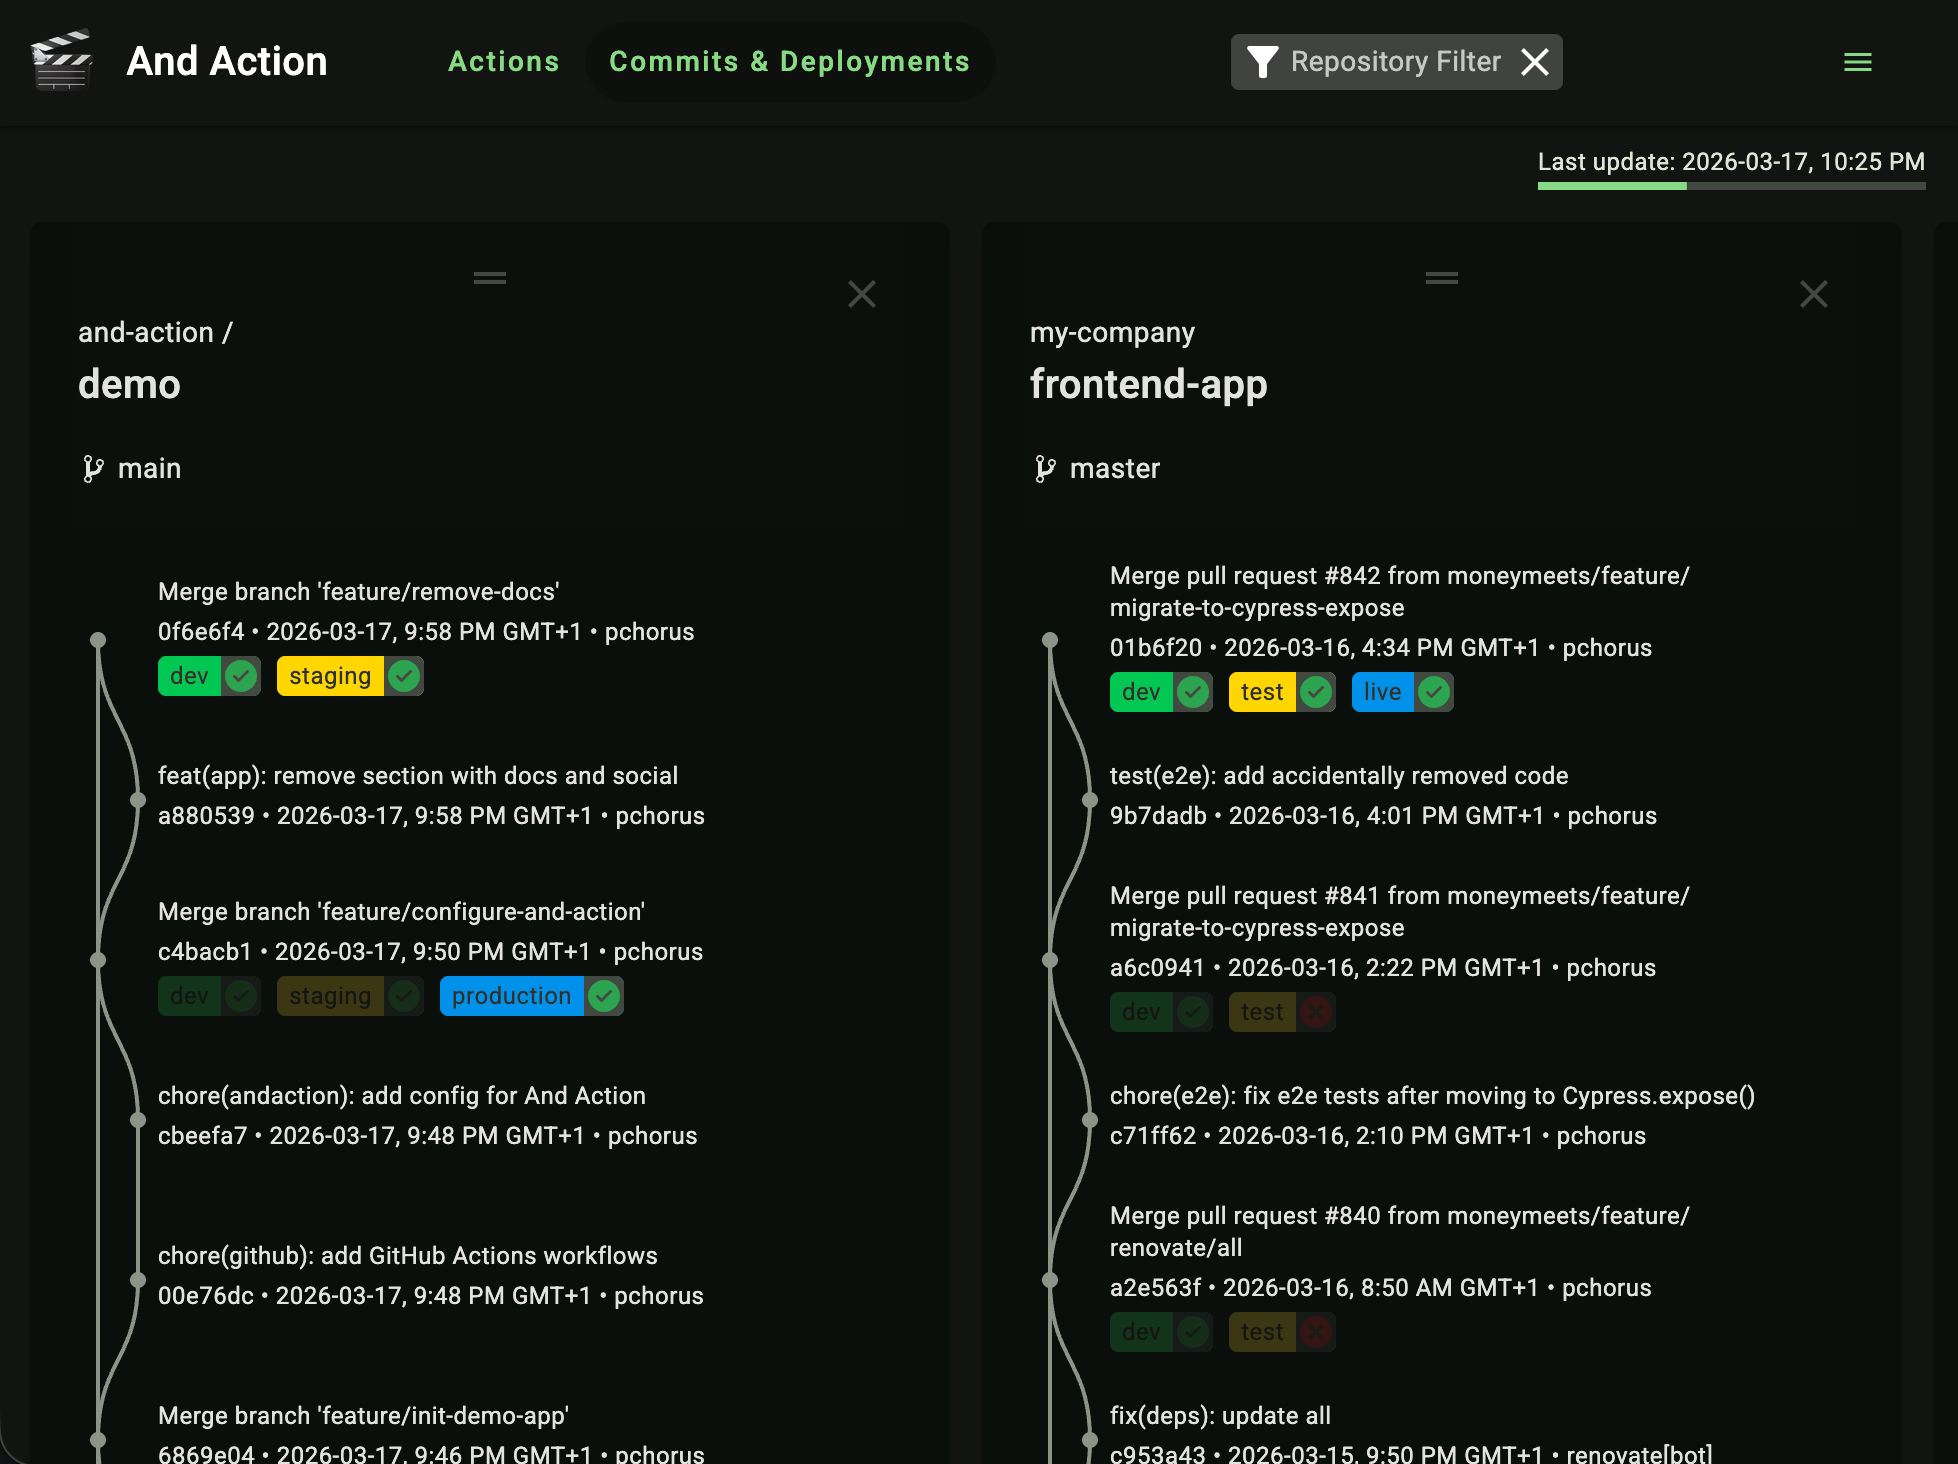Click the failed status icon on PR #841's test badge
The width and height of the screenshot is (1958, 1464).
click(x=1317, y=1011)
